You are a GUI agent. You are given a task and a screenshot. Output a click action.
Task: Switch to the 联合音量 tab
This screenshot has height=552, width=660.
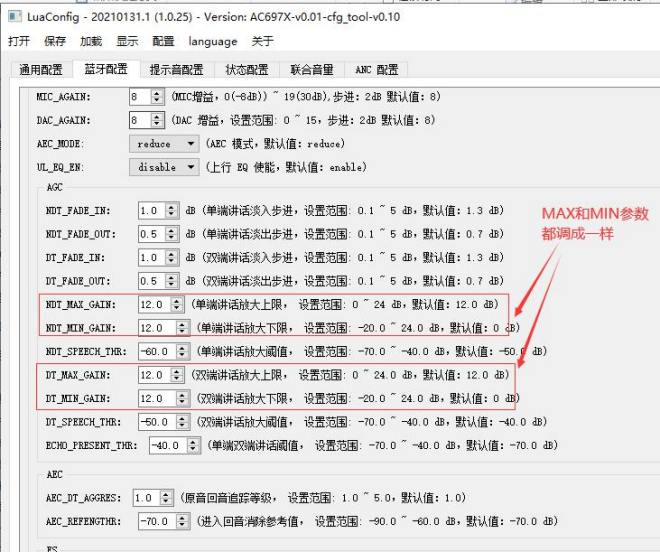(312, 69)
